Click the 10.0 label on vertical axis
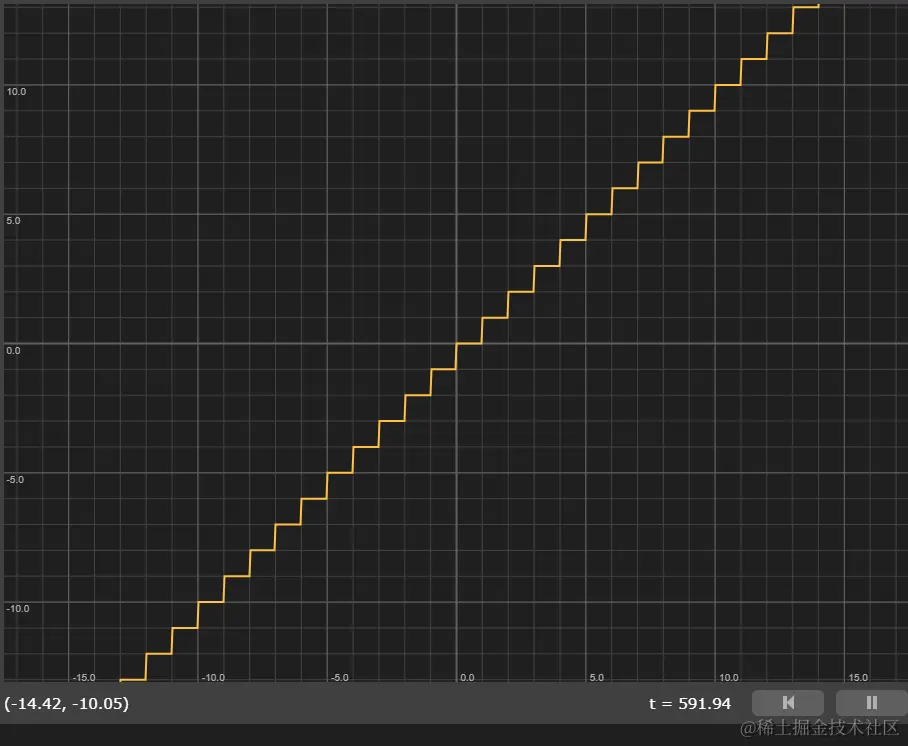Image resolution: width=908 pixels, height=746 pixels. pyautogui.click(x=16, y=92)
